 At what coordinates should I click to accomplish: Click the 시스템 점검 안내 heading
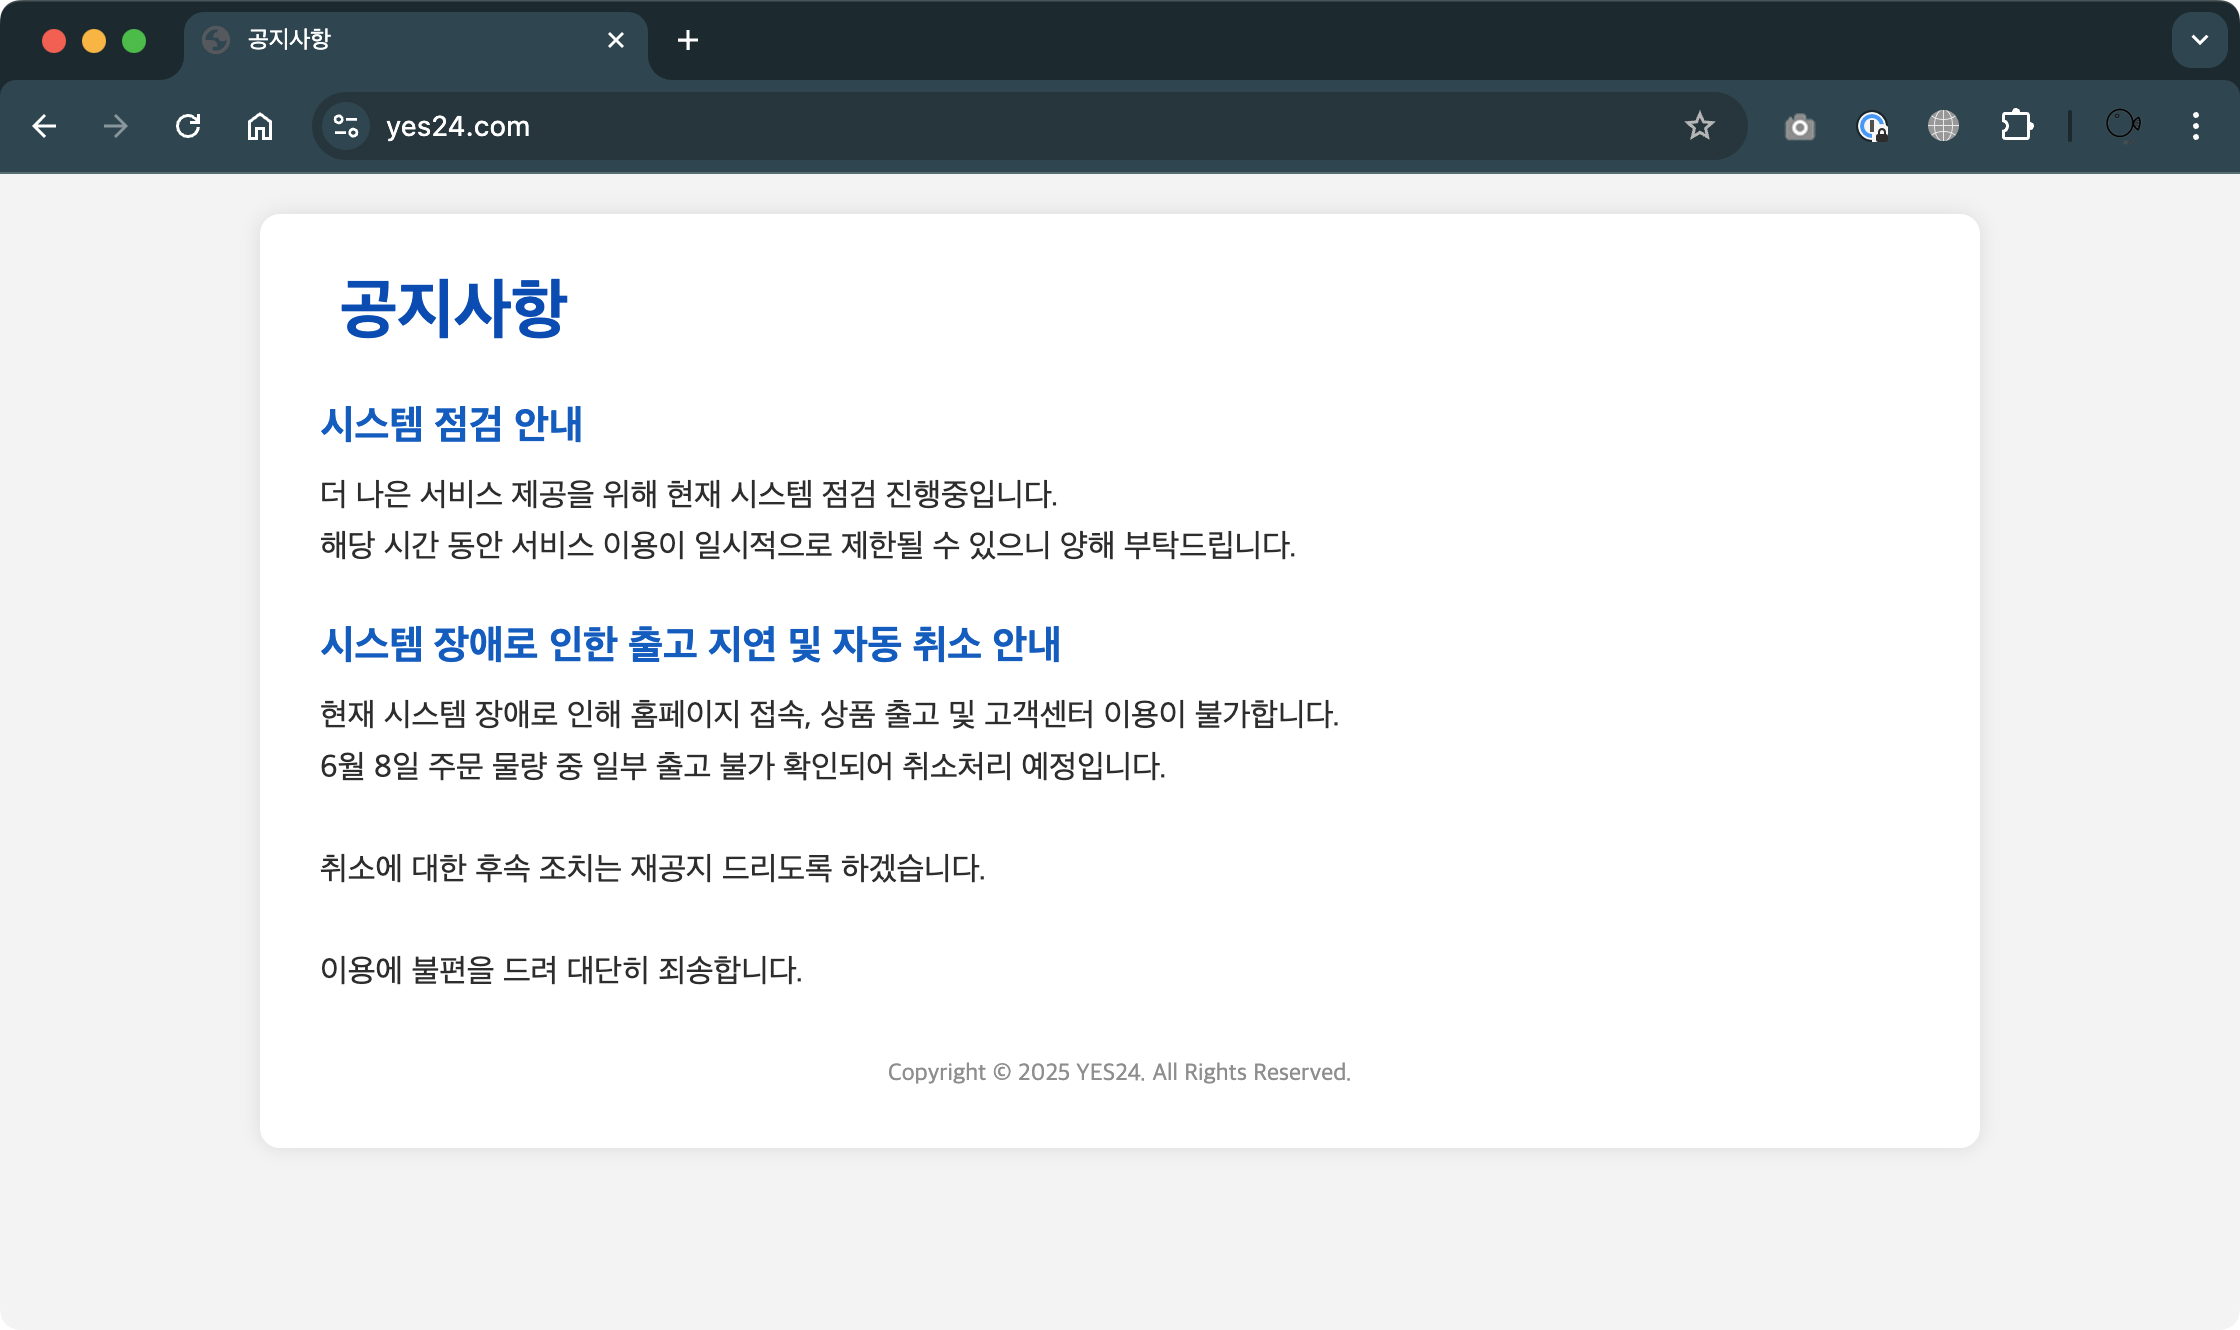coord(451,424)
